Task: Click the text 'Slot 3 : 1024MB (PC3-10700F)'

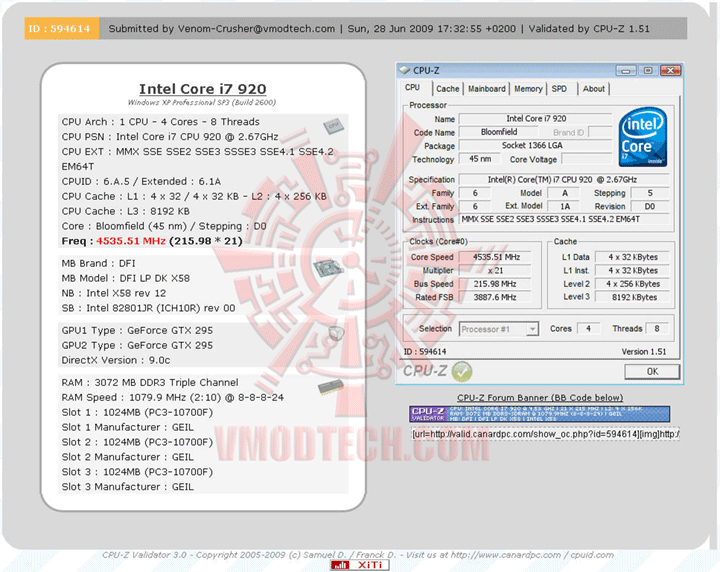Action: pyautogui.click(x=137, y=472)
